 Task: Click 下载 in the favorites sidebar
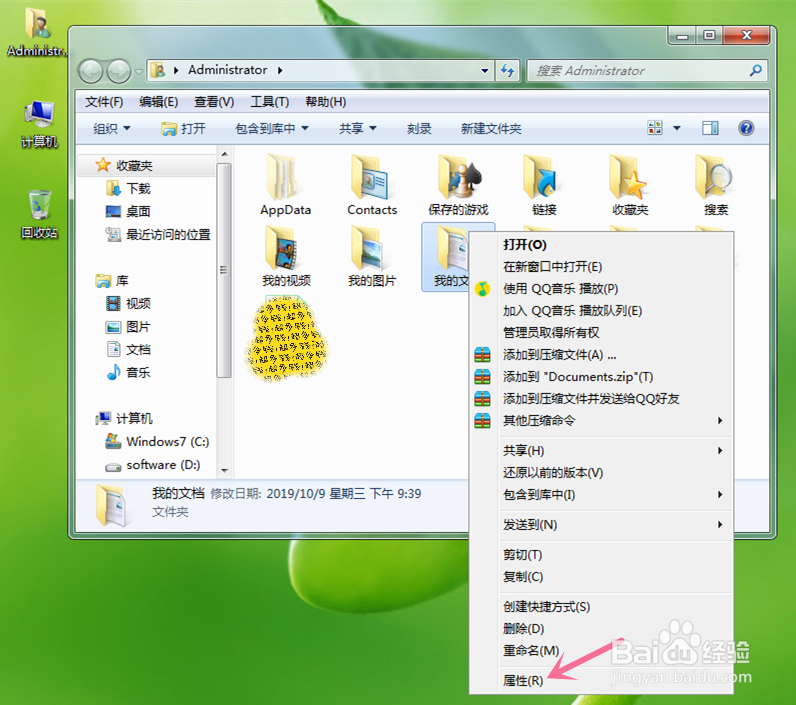[128, 189]
